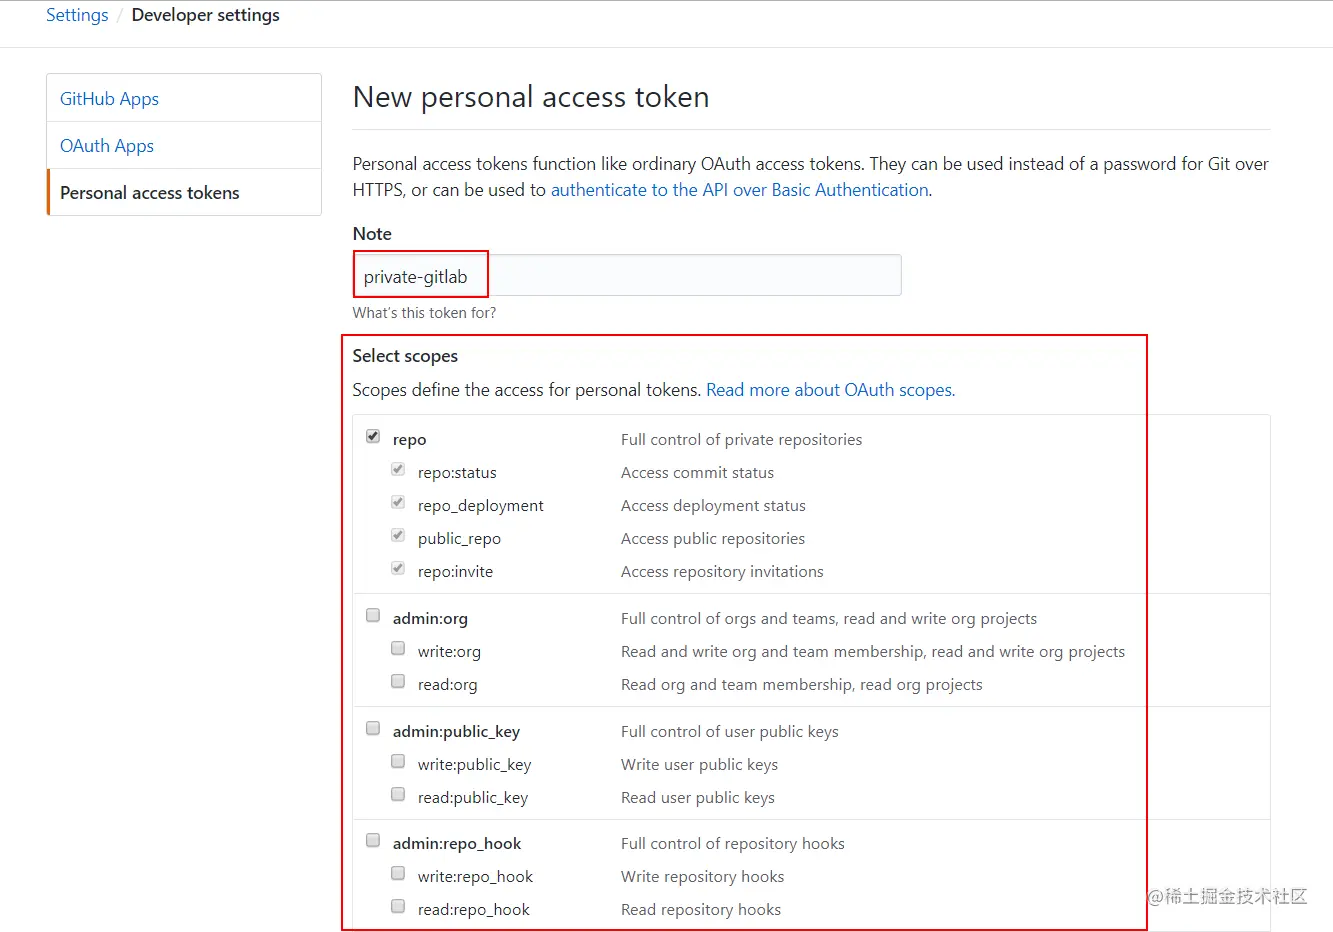Viewport: 1333px width, 932px height.
Task: Enable the admin:public_key scope checkbox
Action: click(373, 728)
